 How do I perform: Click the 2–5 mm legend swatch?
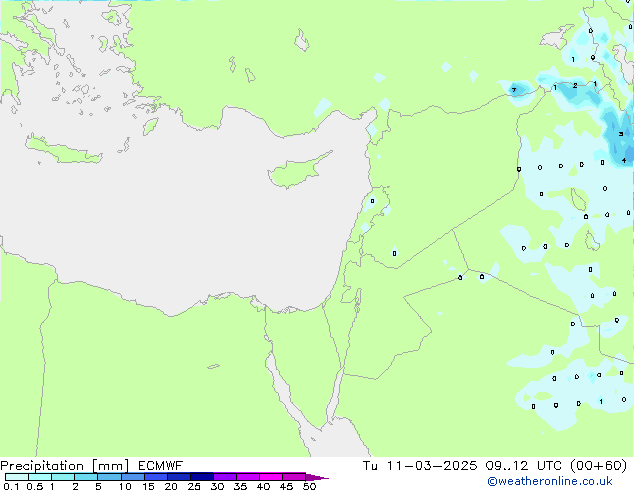click(x=86, y=477)
